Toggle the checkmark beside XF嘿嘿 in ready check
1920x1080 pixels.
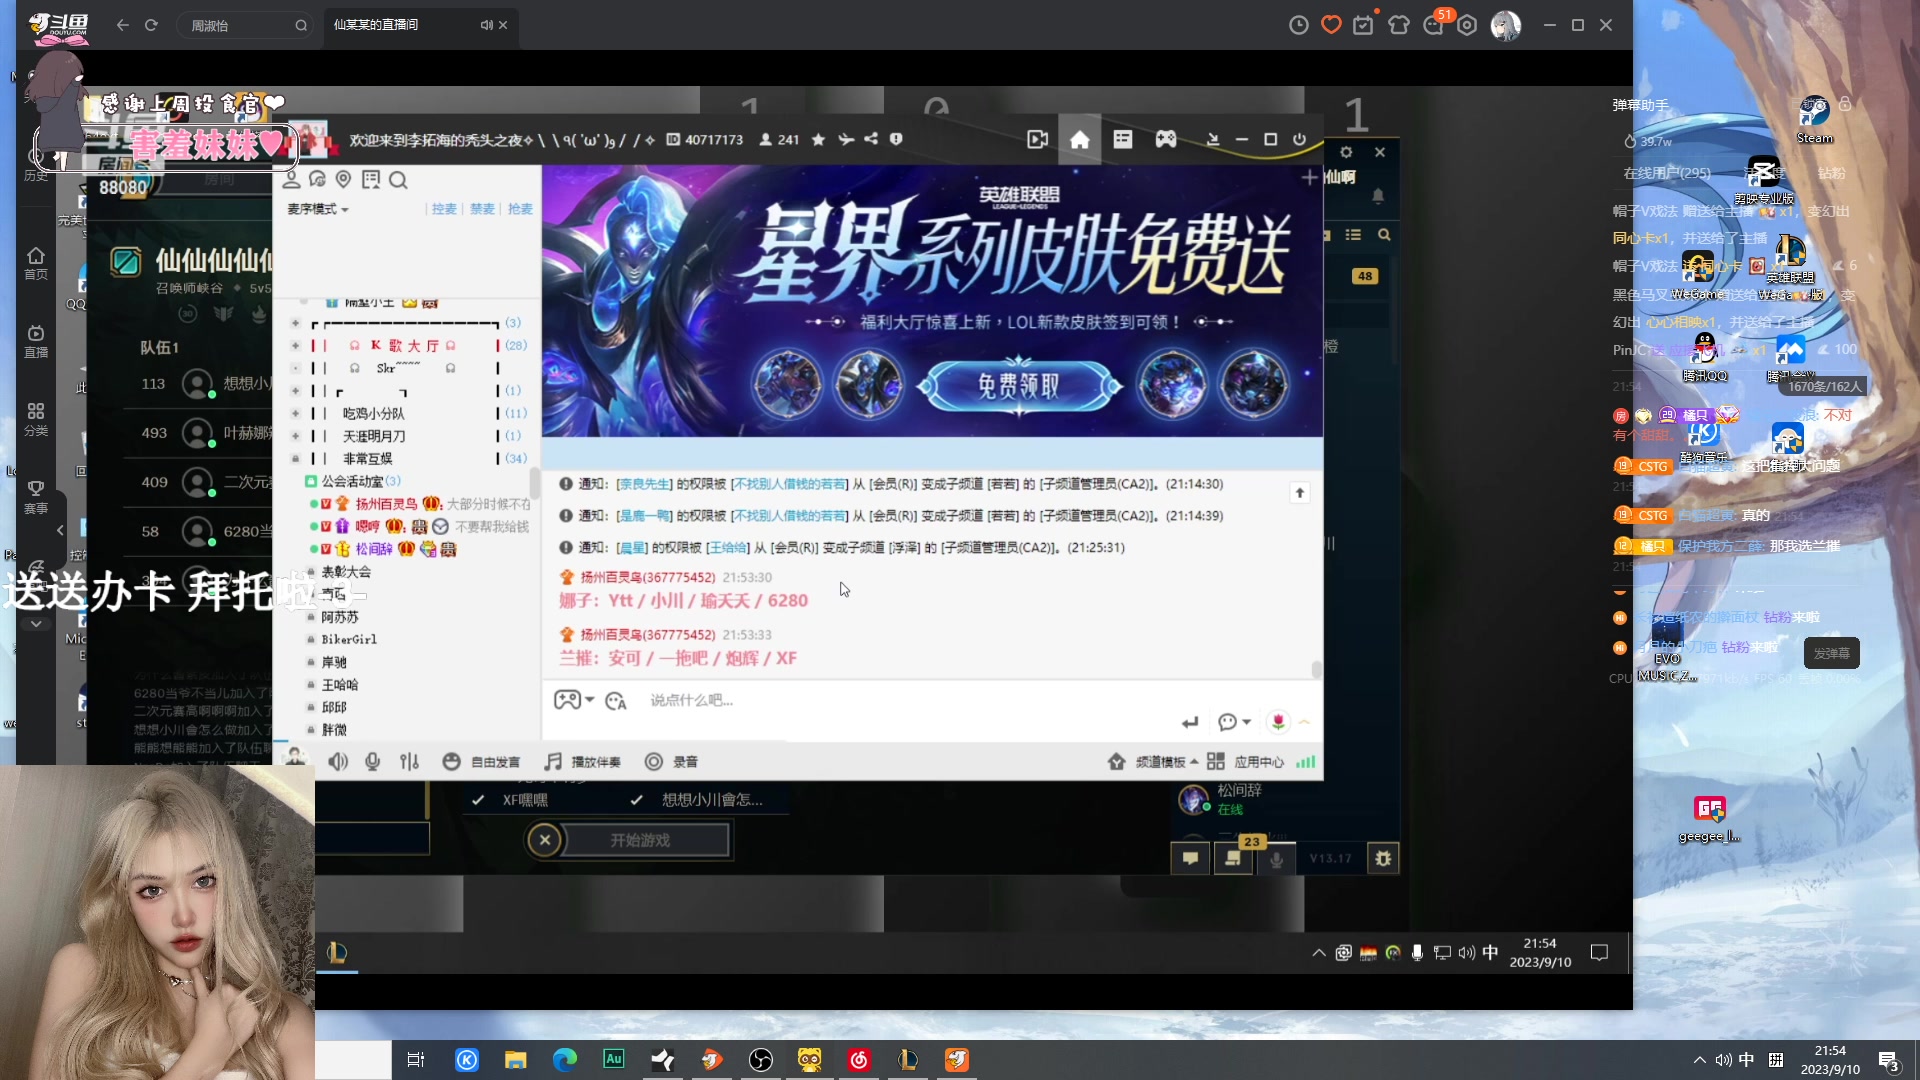coord(478,800)
